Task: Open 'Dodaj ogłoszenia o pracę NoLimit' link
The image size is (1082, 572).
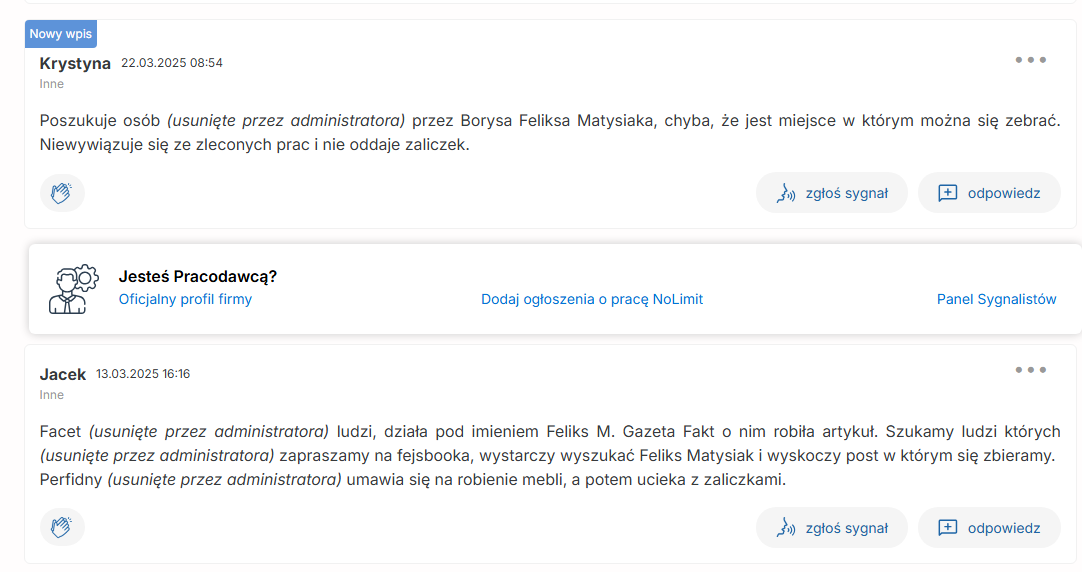Action: coord(592,299)
